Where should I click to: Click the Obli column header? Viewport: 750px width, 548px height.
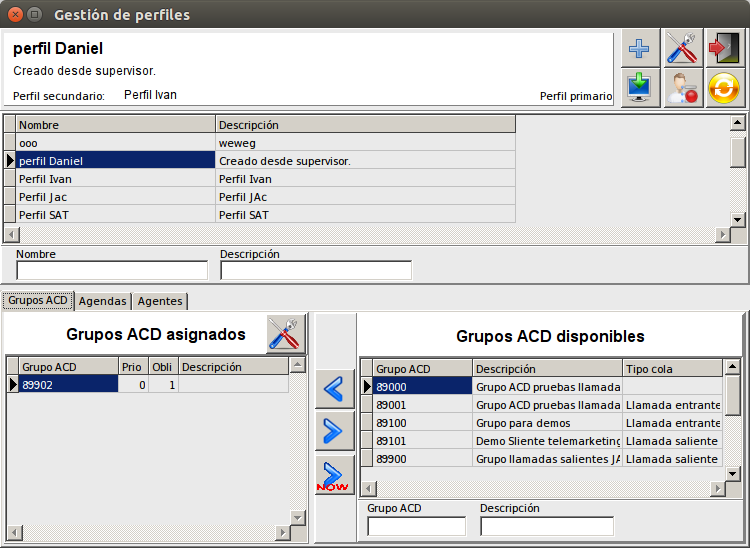click(163, 367)
